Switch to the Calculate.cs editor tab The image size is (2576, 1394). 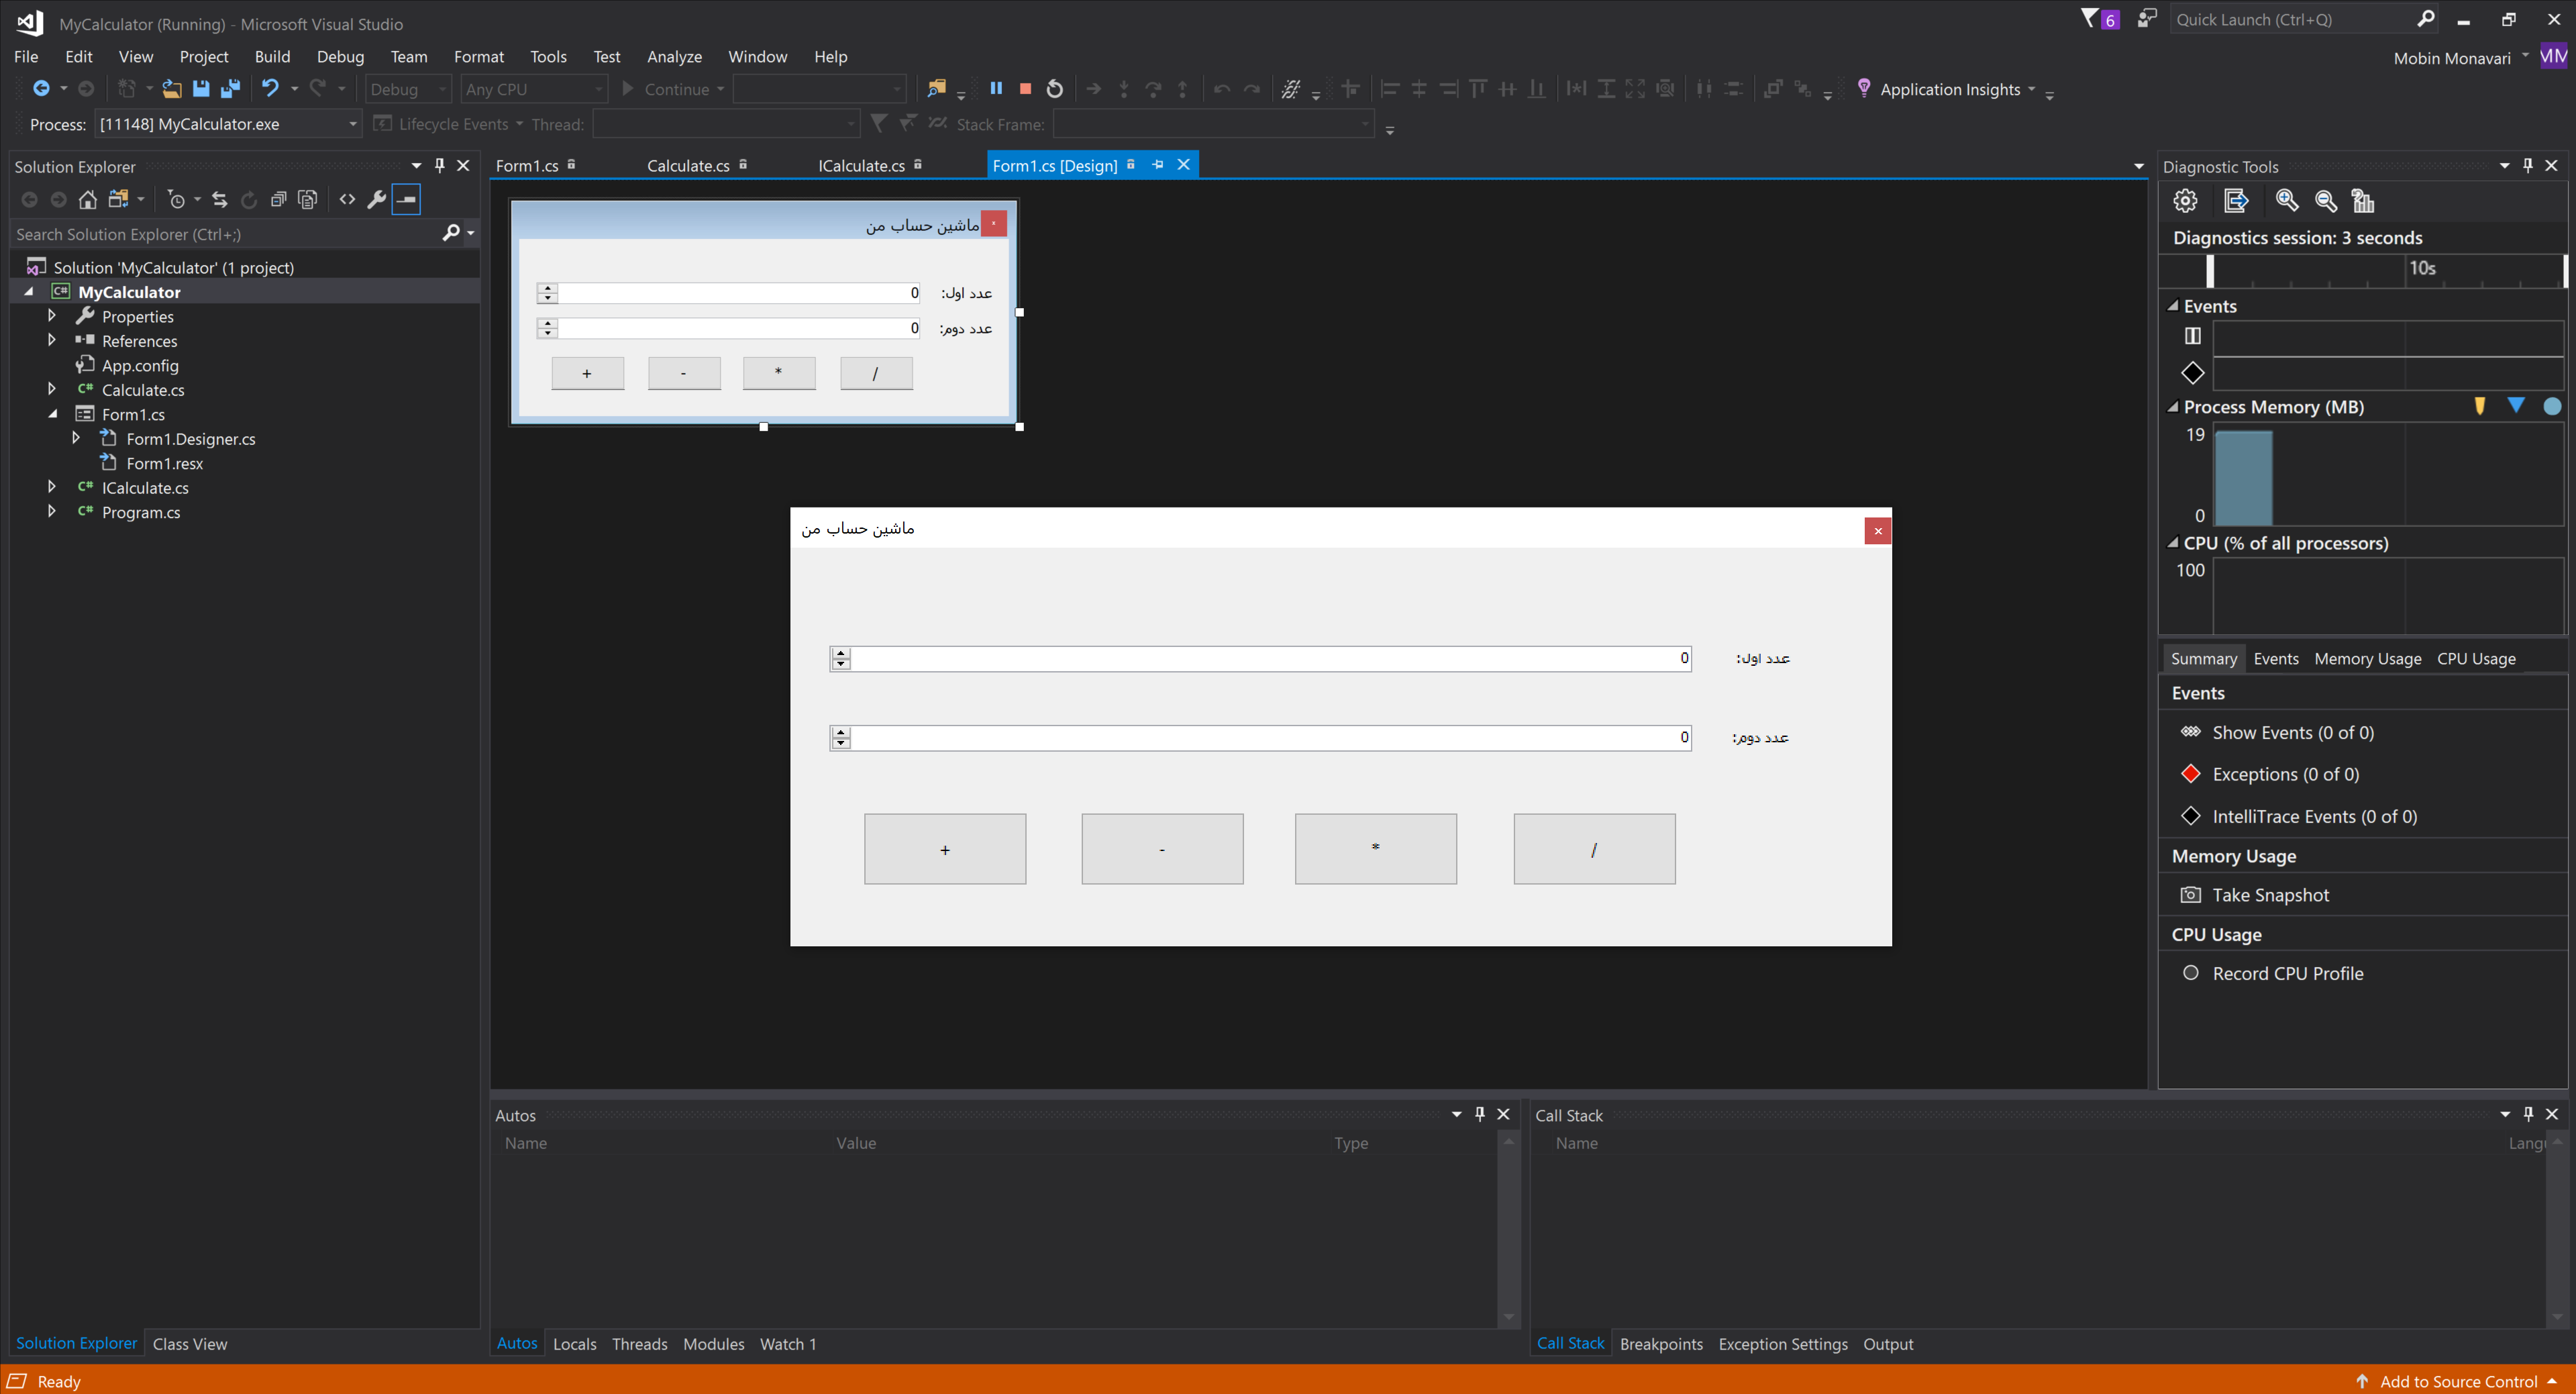click(688, 166)
